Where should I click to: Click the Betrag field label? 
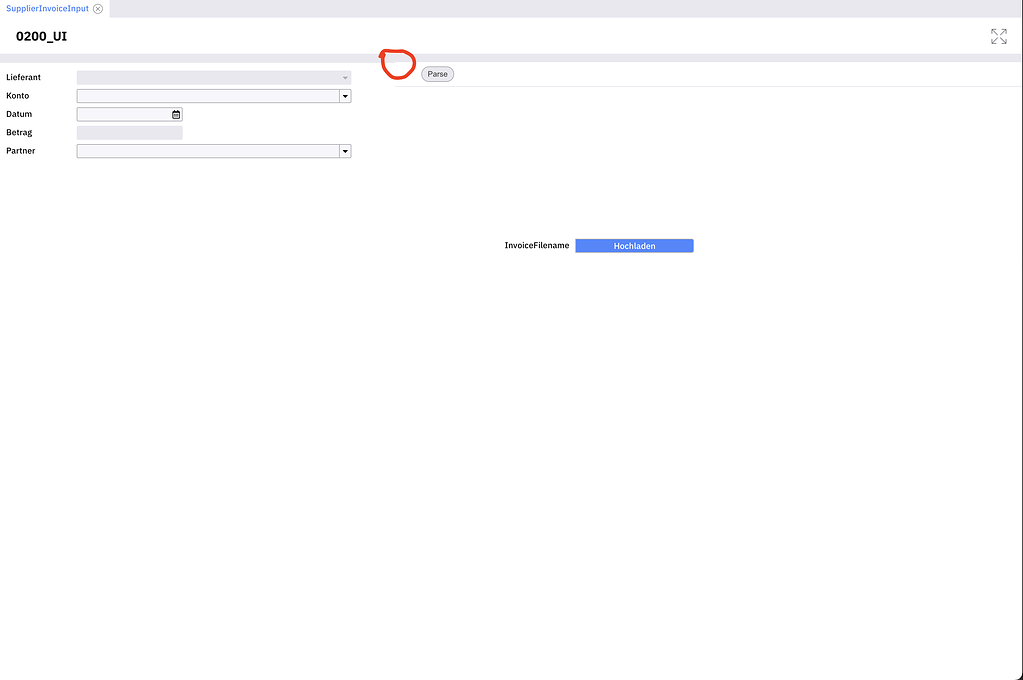point(18,132)
